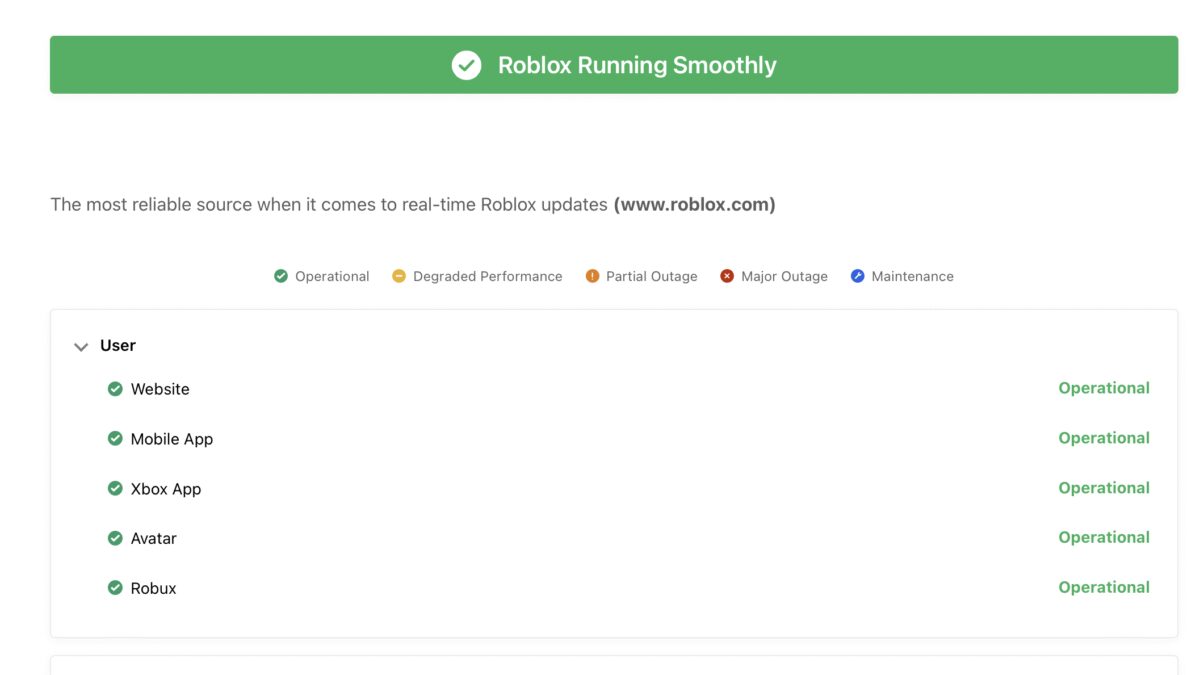Click the red Major Outage legend icon
1200x675 pixels.
click(727, 276)
